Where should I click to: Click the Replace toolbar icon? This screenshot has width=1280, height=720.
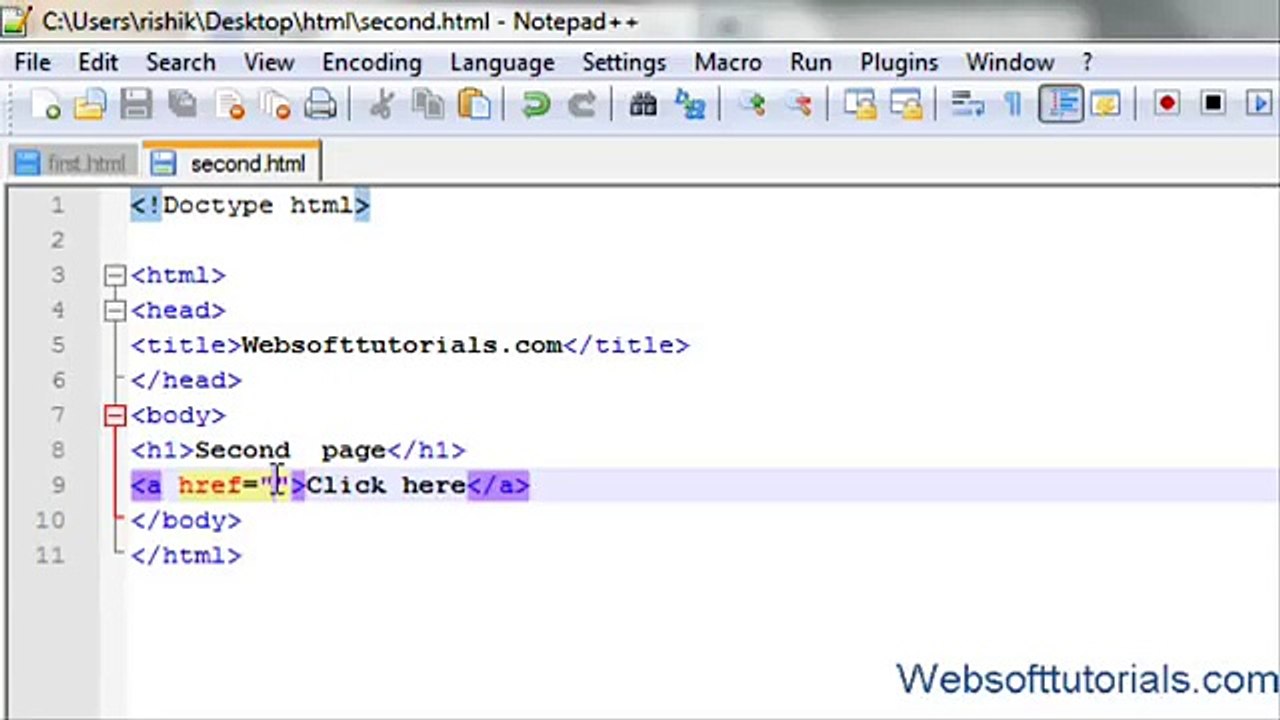(x=690, y=104)
